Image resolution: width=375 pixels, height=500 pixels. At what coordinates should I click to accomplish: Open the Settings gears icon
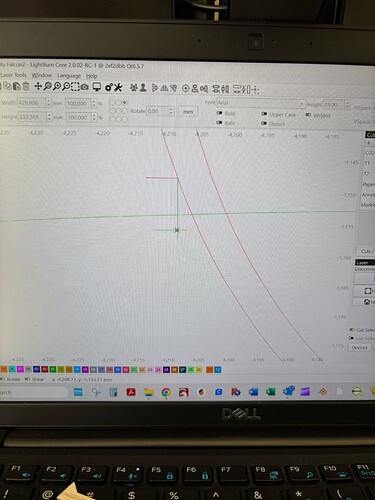click(109, 88)
